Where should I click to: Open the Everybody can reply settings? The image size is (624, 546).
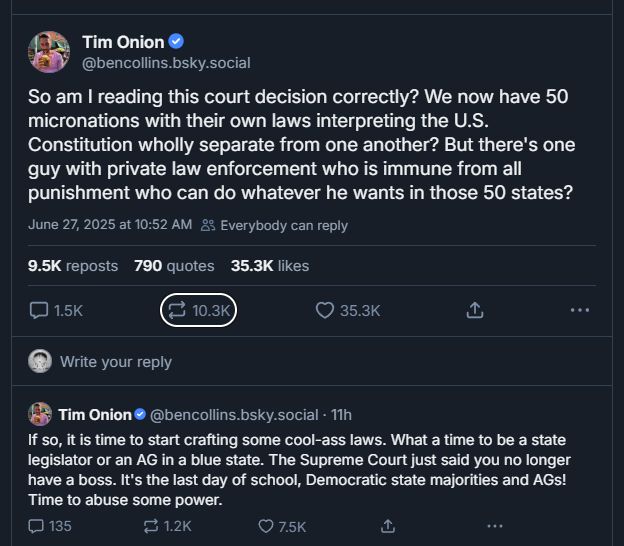click(x=275, y=225)
